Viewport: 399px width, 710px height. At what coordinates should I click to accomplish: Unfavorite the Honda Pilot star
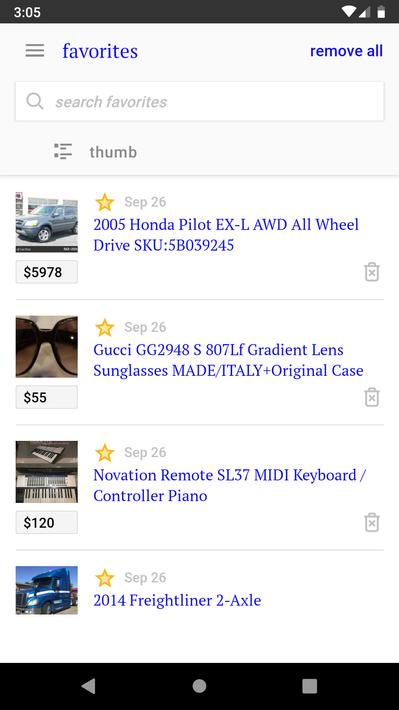coord(105,202)
